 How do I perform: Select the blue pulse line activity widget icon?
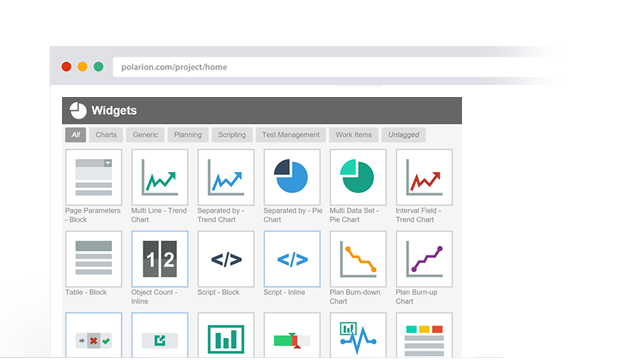pyautogui.click(x=358, y=336)
